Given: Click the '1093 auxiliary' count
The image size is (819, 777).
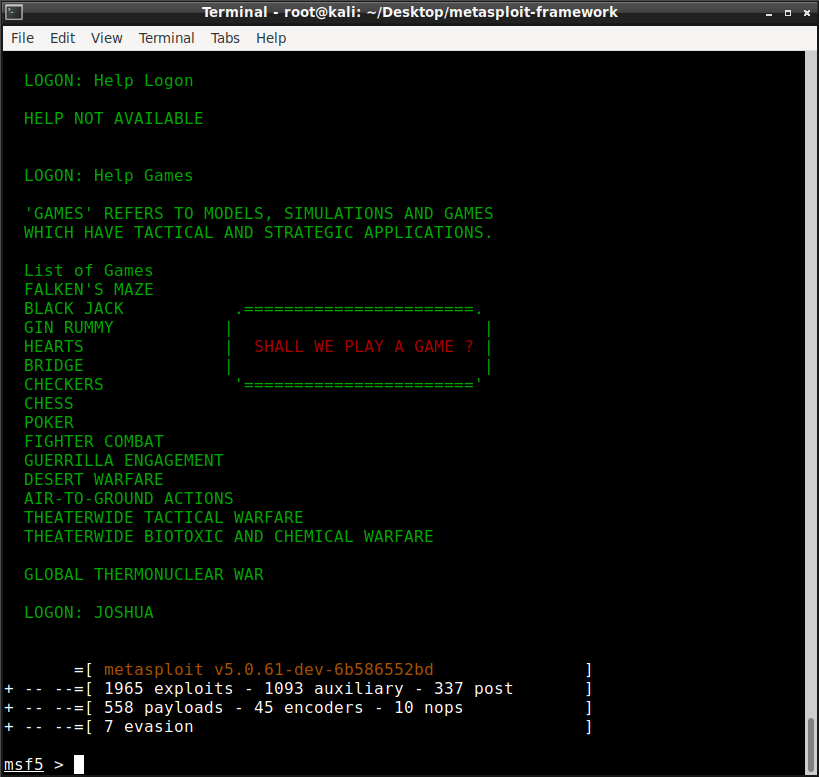Looking at the screenshot, I should [334, 688].
